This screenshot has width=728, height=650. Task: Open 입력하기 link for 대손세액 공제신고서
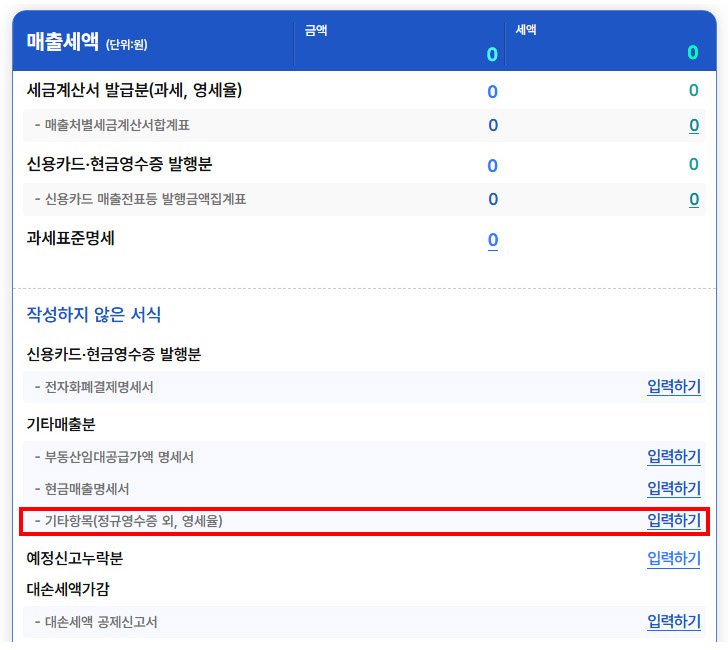click(674, 621)
